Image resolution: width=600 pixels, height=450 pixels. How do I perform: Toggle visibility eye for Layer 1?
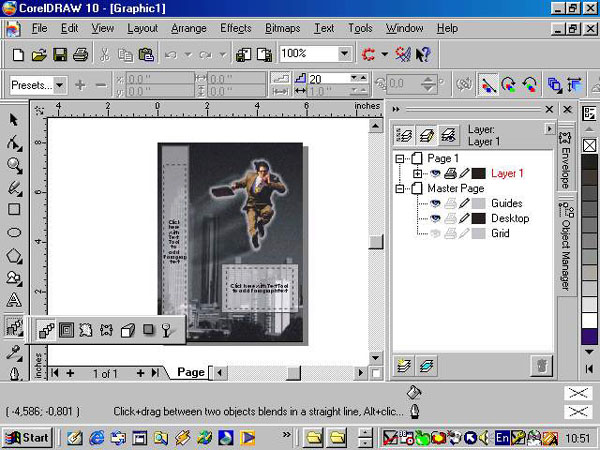(x=435, y=173)
